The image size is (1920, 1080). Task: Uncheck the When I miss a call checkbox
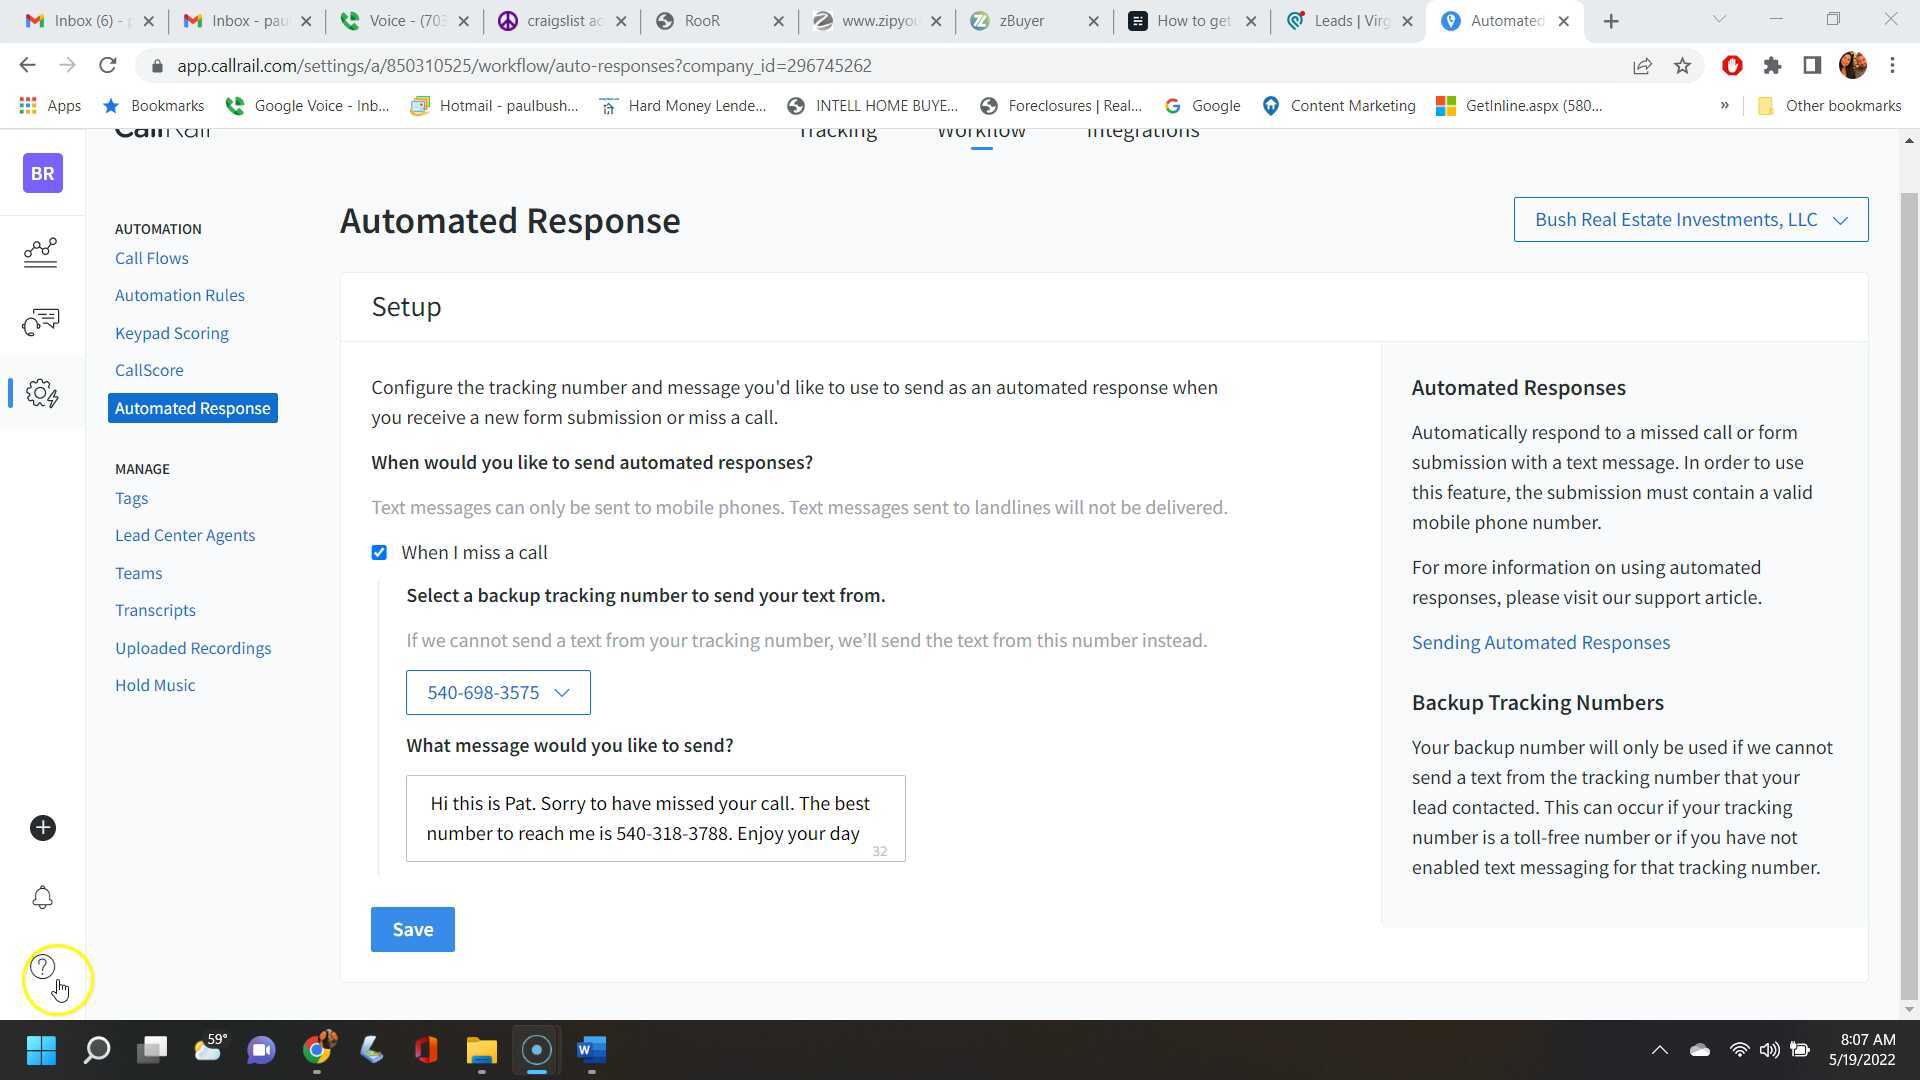(379, 552)
